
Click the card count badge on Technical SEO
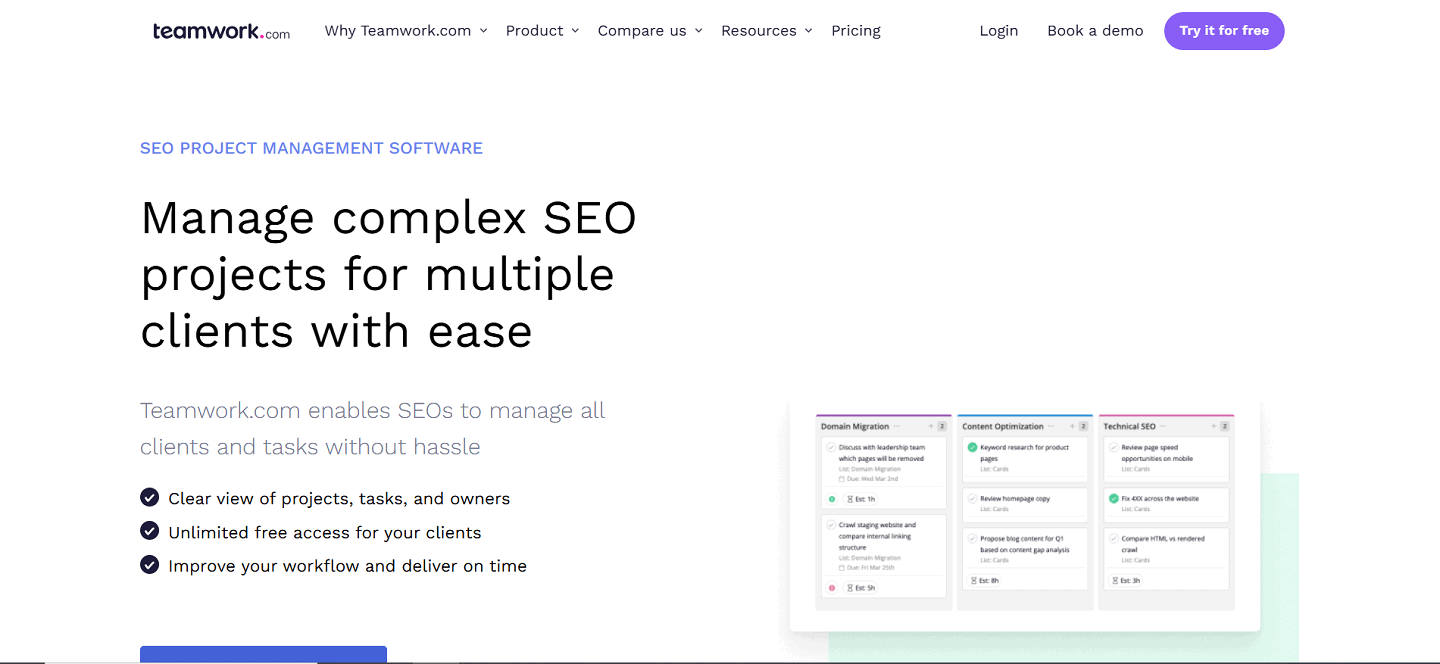tap(1224, 425)
